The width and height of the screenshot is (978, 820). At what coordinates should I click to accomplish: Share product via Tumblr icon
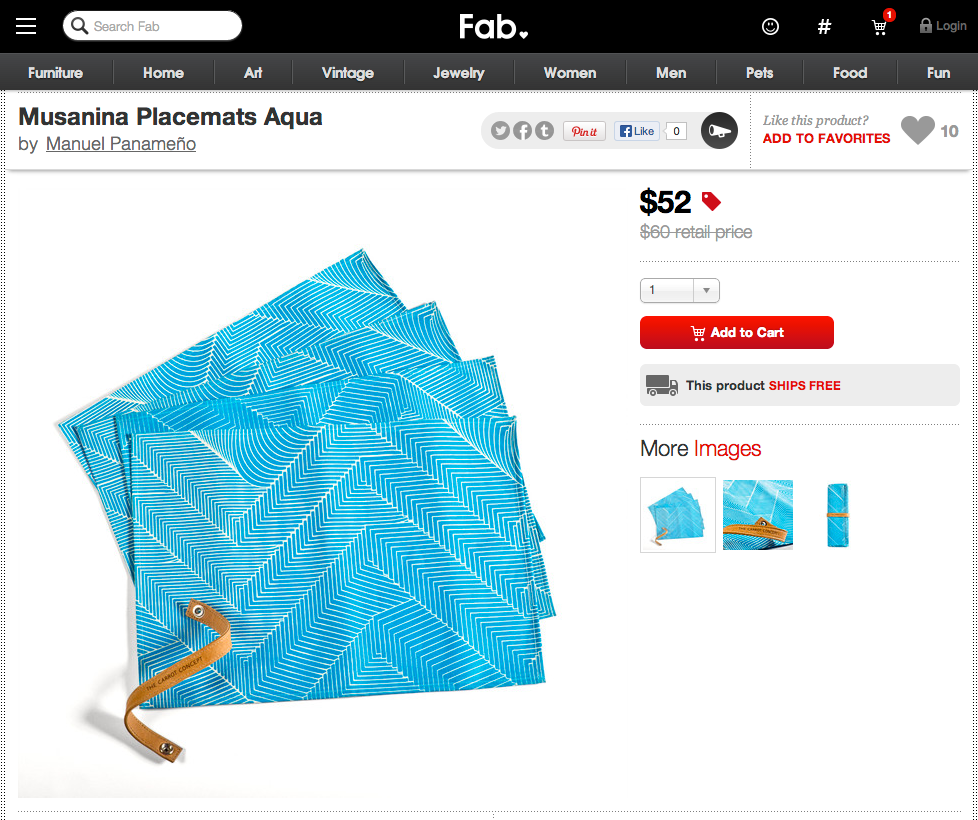(x=544, y=130)
